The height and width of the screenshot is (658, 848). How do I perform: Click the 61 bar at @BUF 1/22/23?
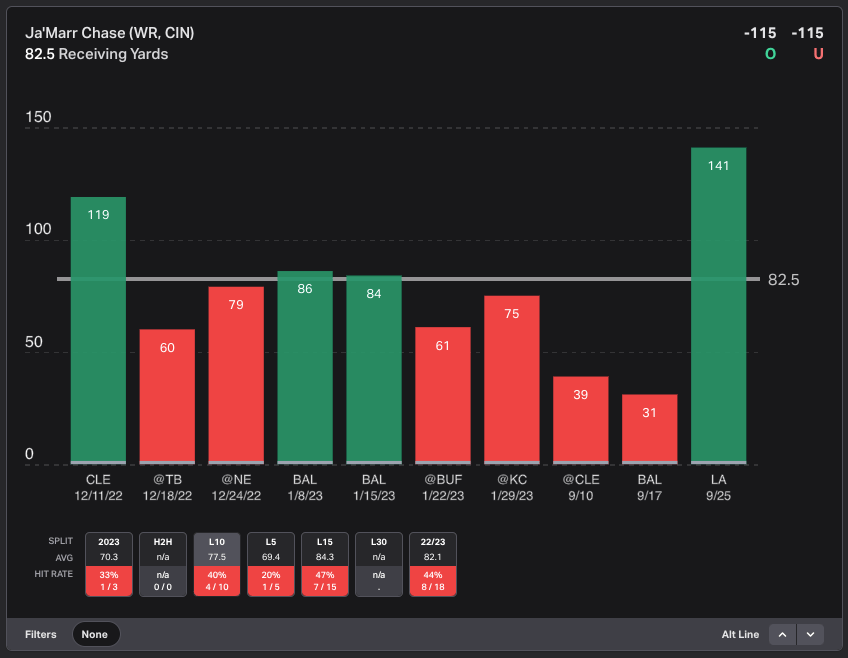pos(443,396)
